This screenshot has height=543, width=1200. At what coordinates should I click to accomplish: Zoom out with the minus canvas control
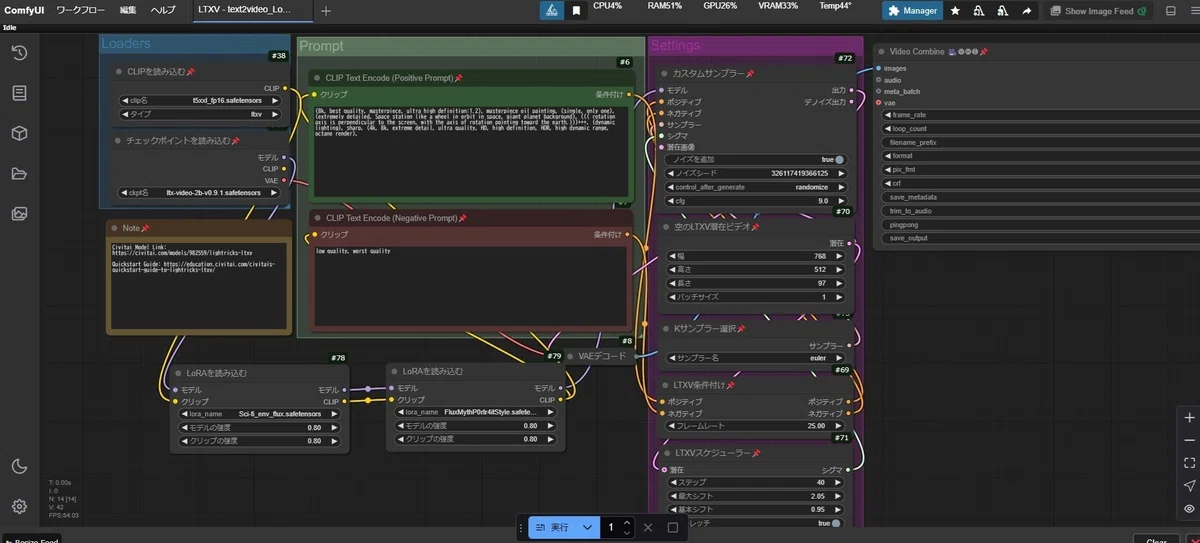pos(1189,441)
